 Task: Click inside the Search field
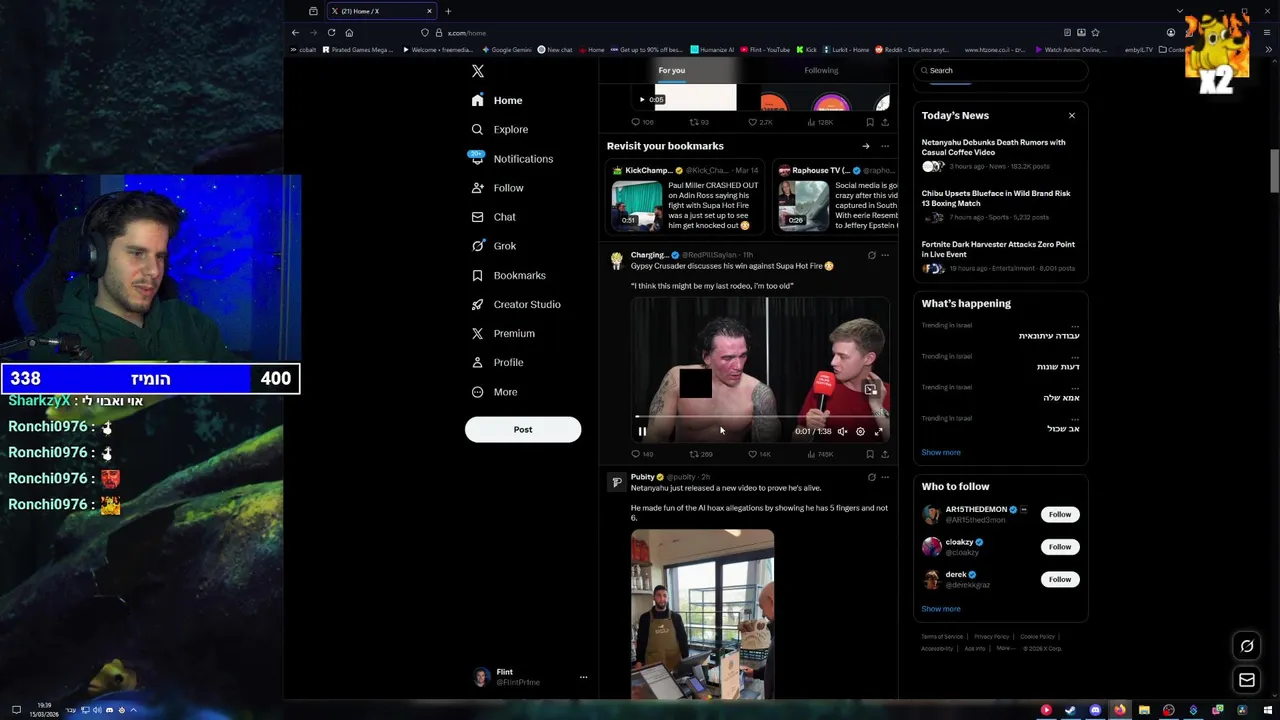pos(1000,71)
